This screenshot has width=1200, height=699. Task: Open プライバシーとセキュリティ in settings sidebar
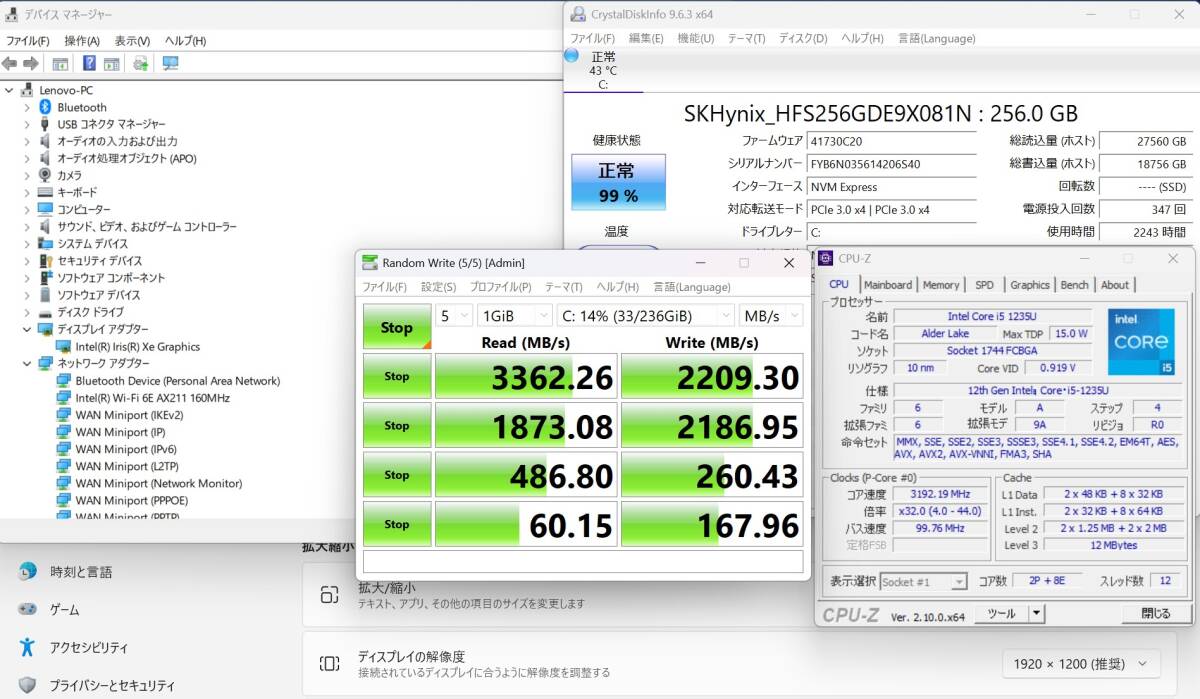point(112,685)
